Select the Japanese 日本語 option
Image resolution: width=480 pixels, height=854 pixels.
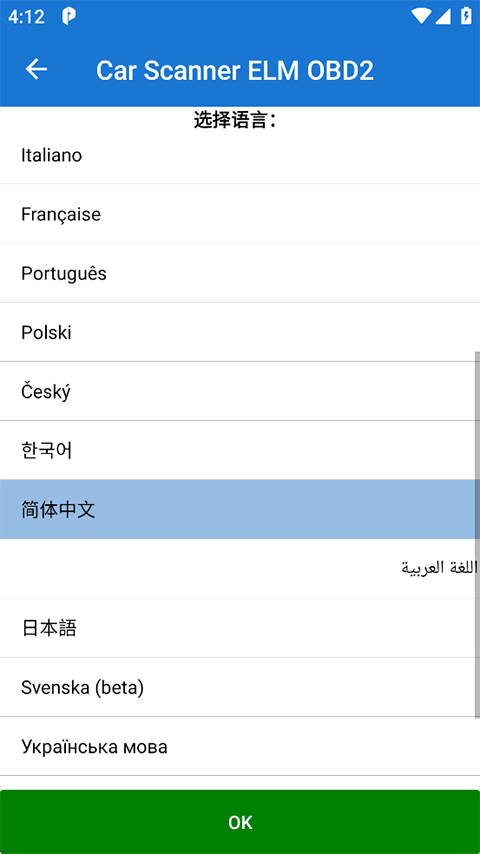(x=240, y=628)
